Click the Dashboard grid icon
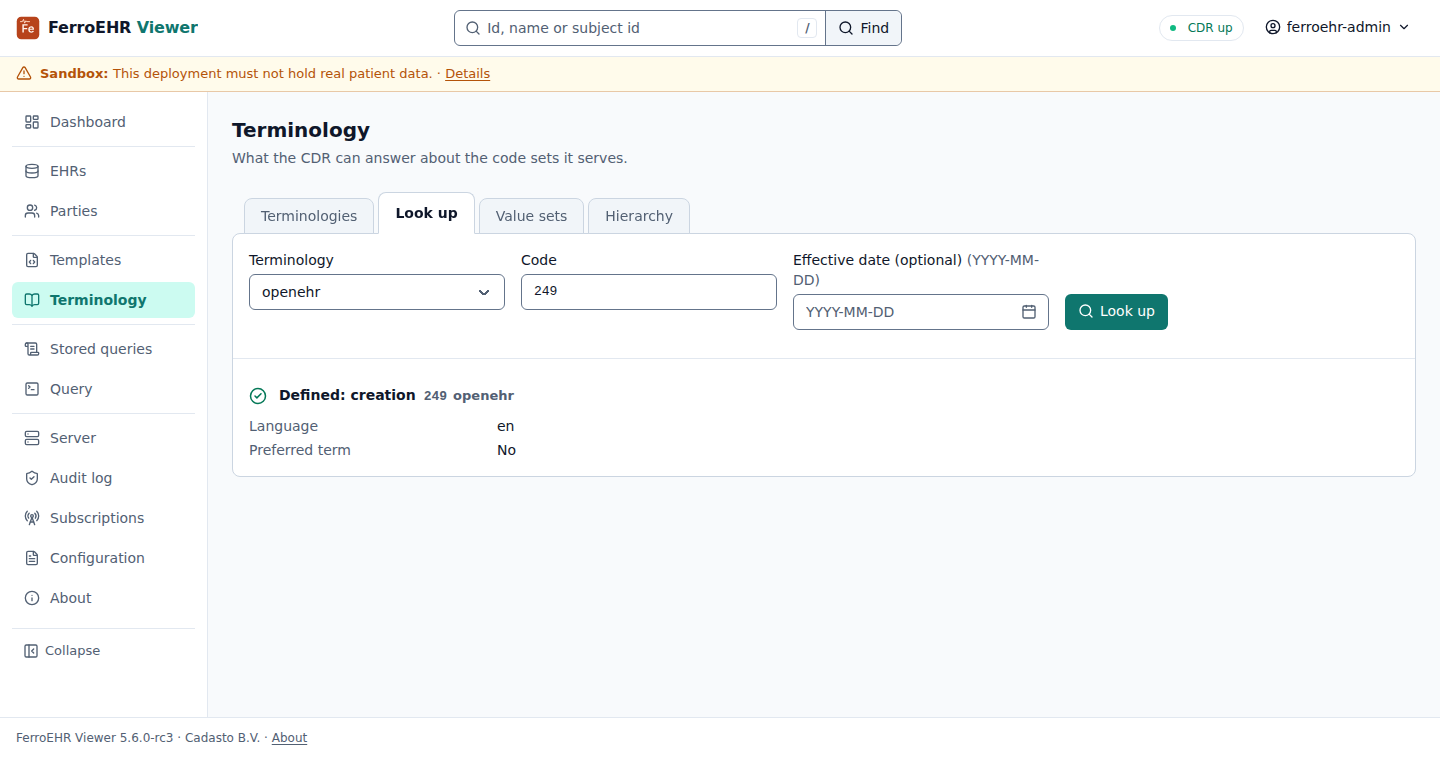The width and height of the screenshot is (1440, 757). click(x=32, y=122)
